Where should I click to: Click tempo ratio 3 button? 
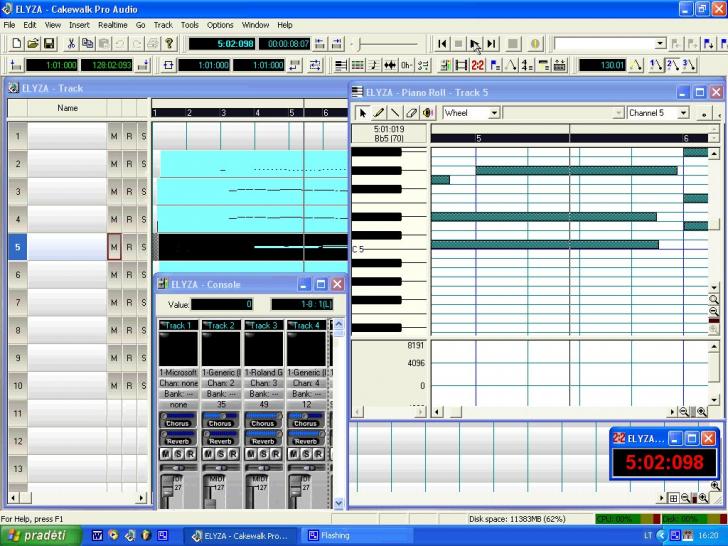coord(689,65)
